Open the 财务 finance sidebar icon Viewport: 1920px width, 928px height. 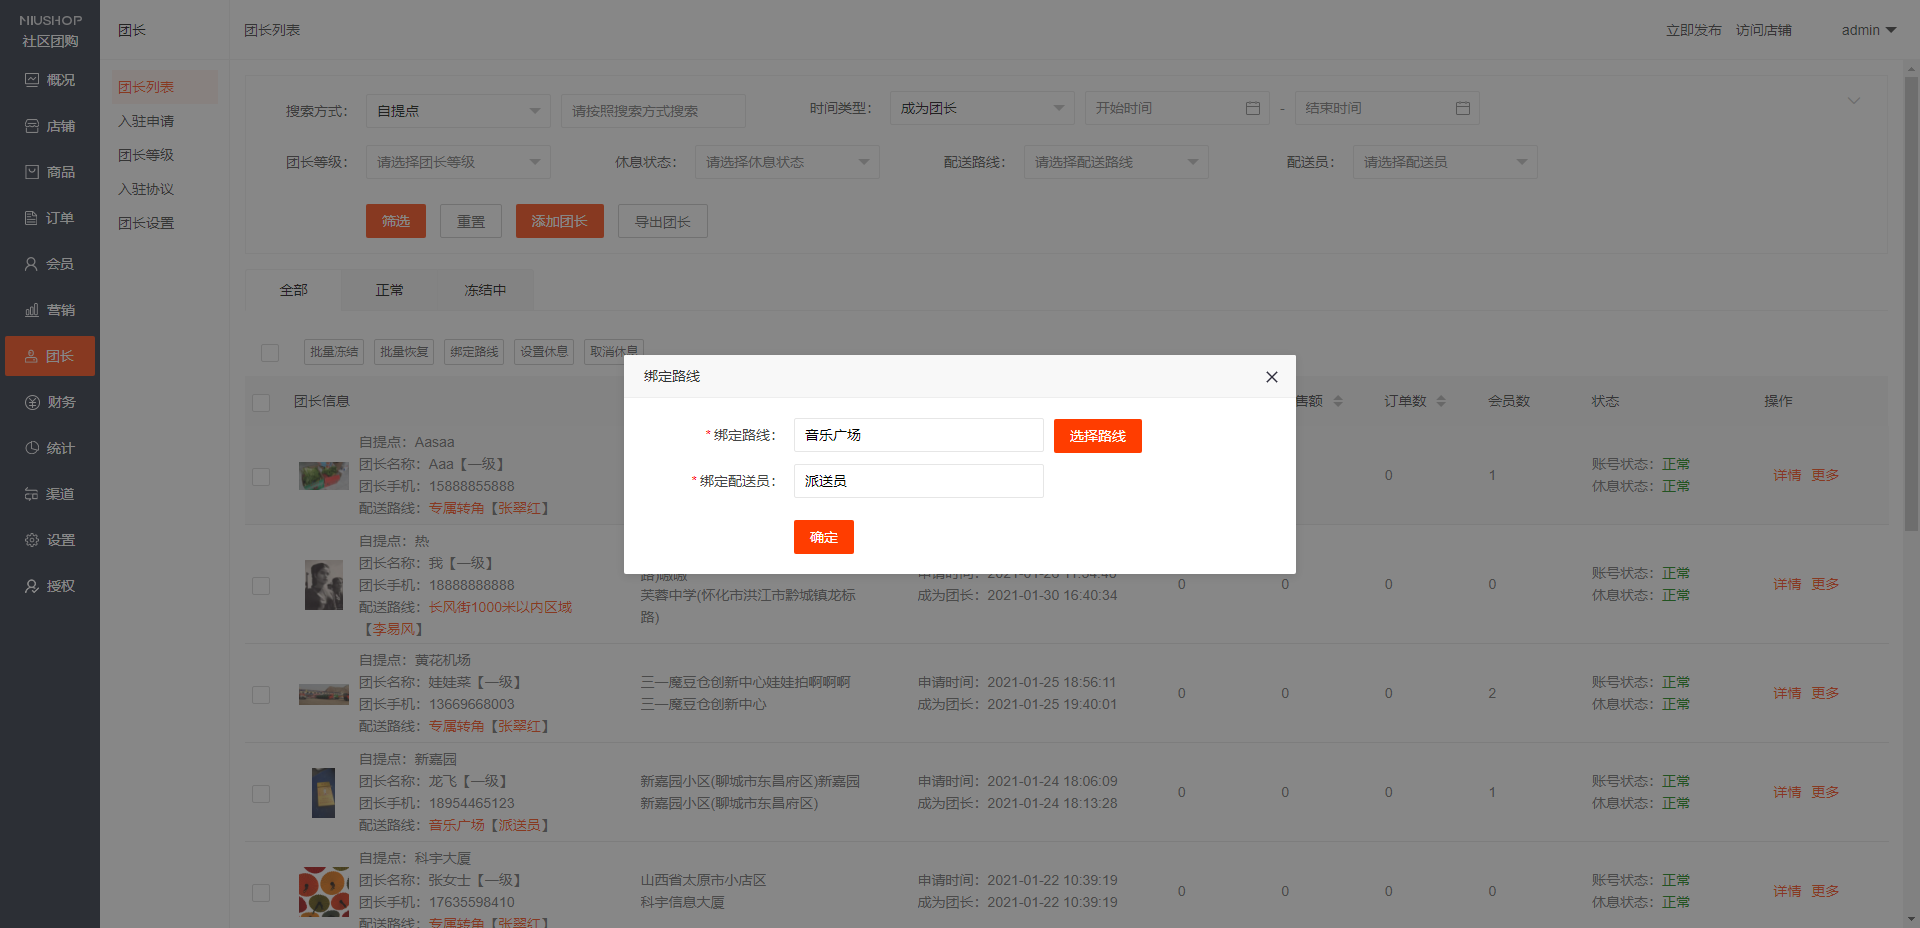click(x=32, y=402)
